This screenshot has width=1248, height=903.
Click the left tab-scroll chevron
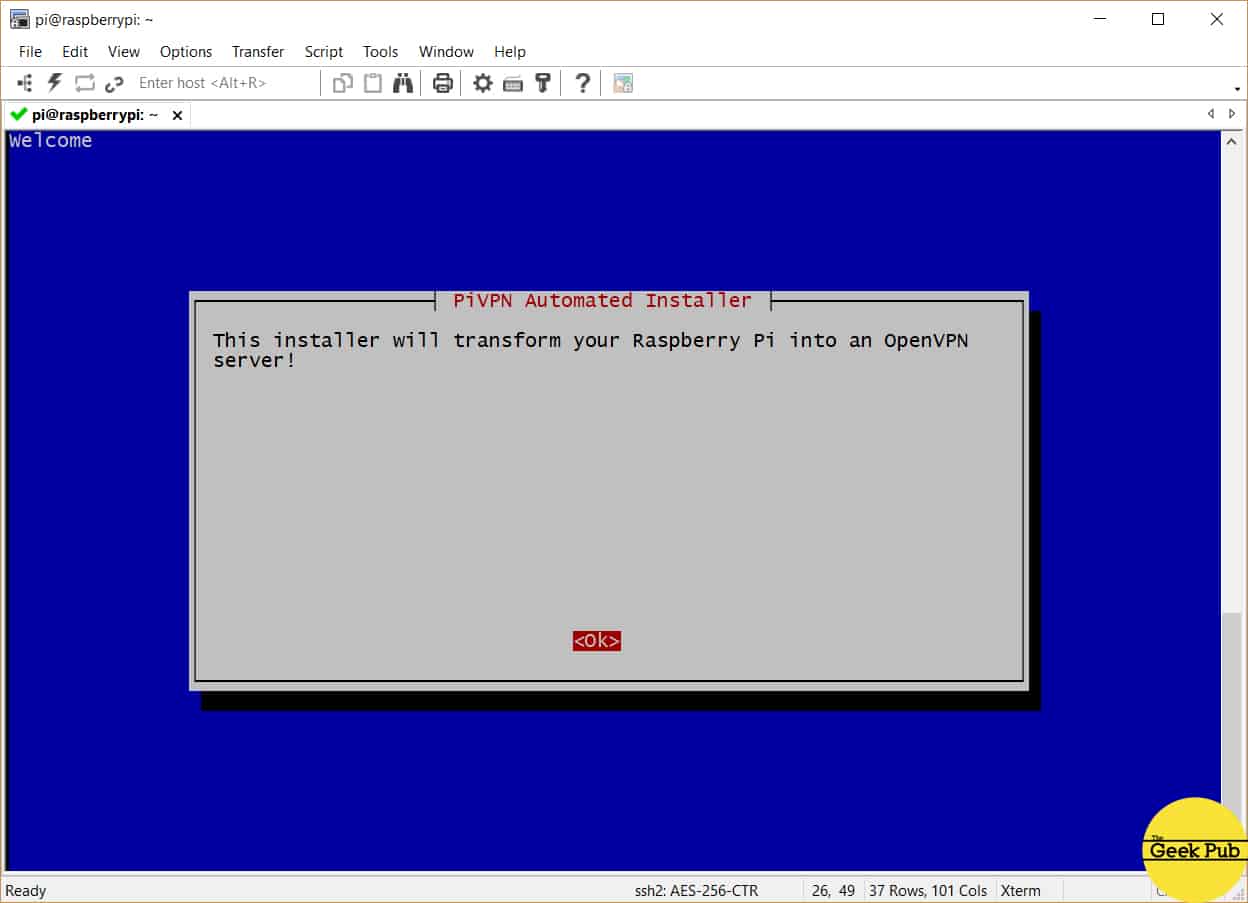pyautogui.click(x=1210, y=114)
